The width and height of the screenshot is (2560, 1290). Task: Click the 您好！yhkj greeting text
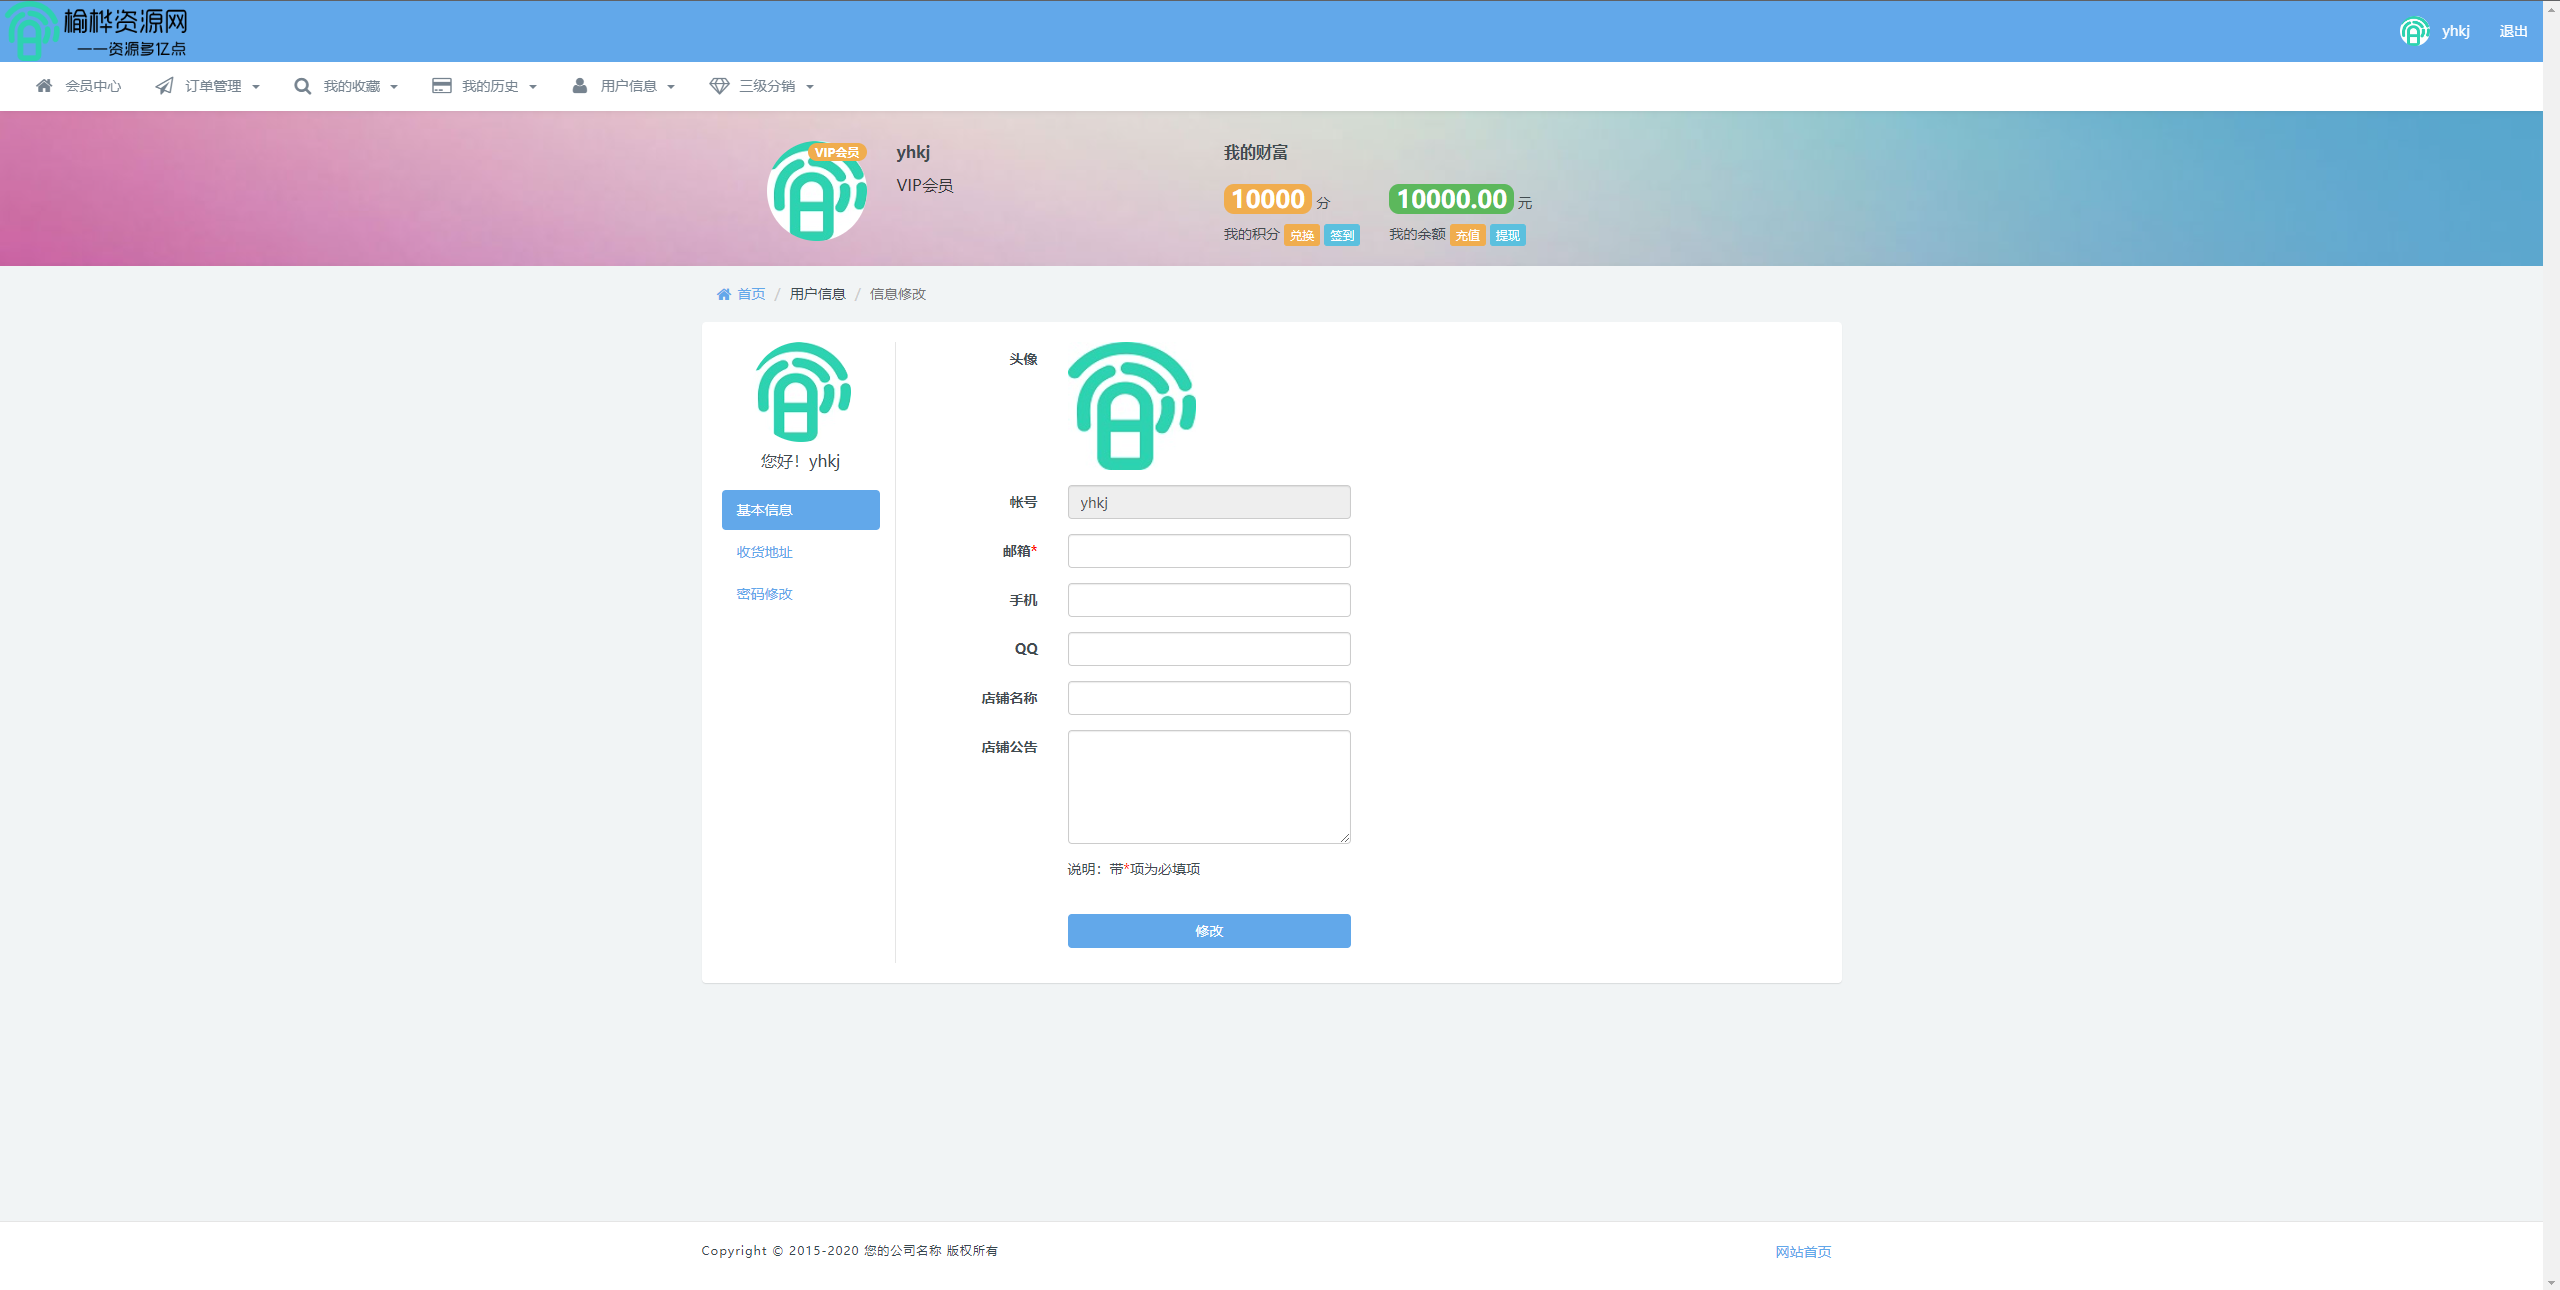pyautogui.click(x=800, y=461)
